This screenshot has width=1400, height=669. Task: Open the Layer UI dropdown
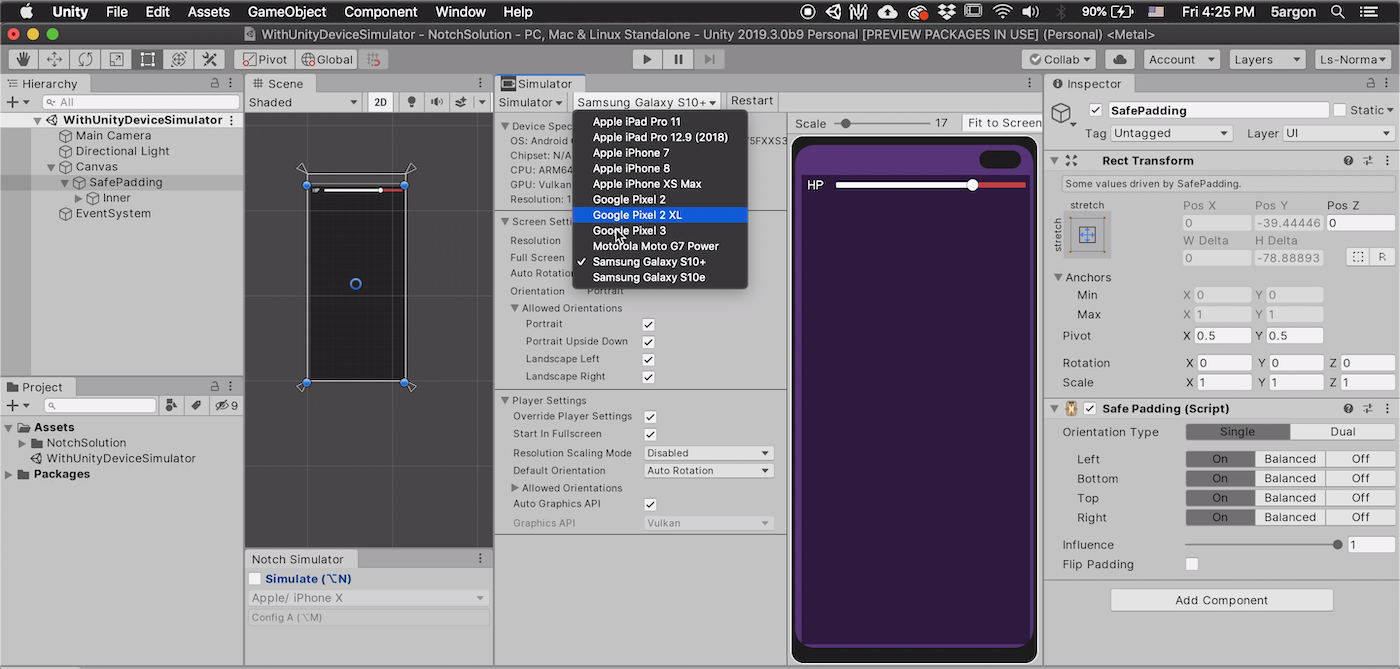1339,133
